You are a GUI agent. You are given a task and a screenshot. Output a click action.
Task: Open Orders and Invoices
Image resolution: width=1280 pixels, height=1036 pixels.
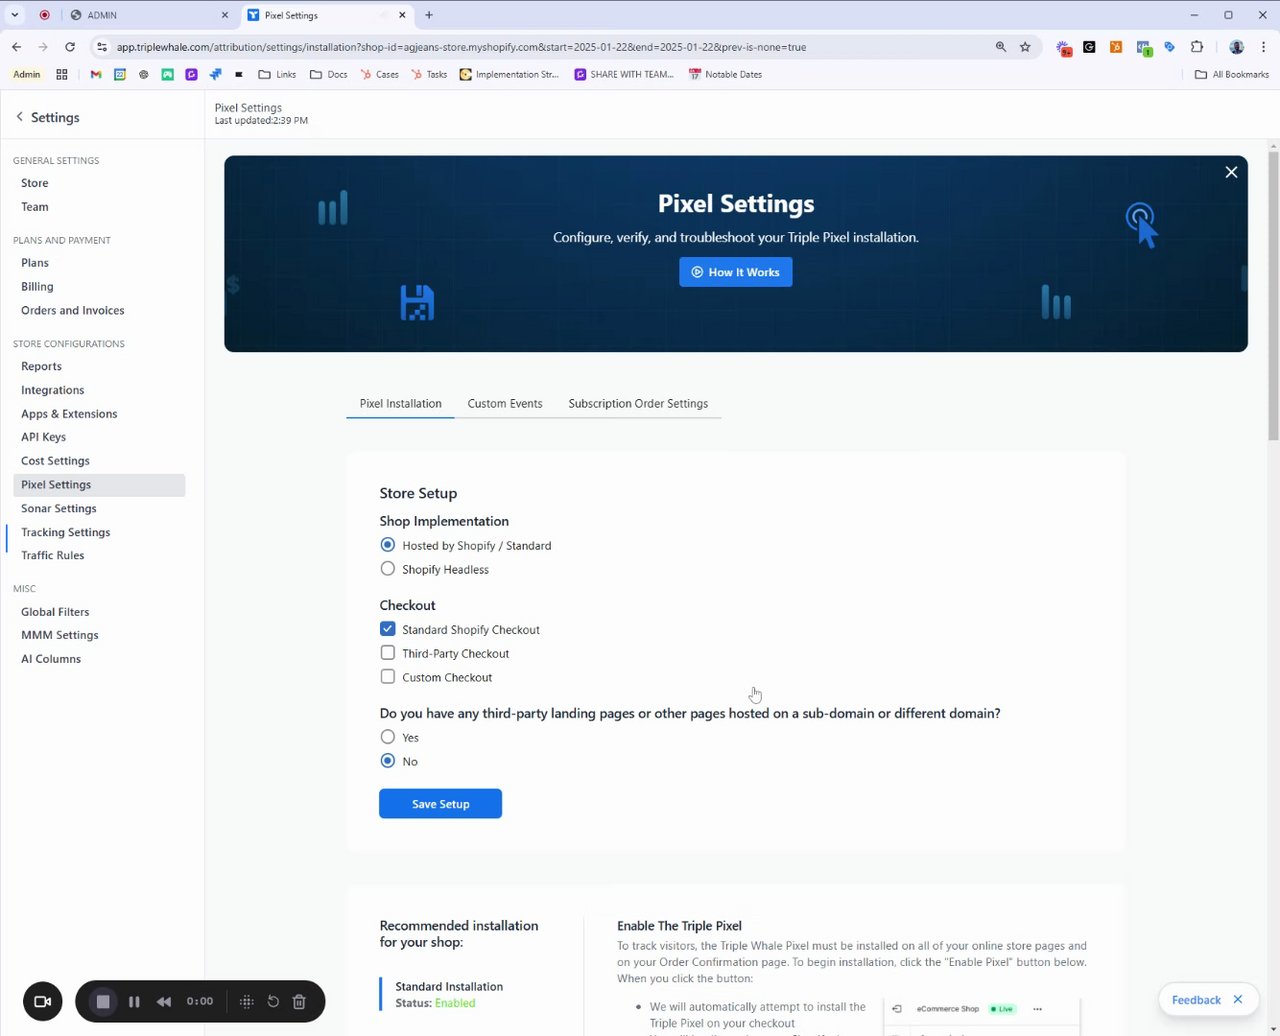click(x=73, y=311)
